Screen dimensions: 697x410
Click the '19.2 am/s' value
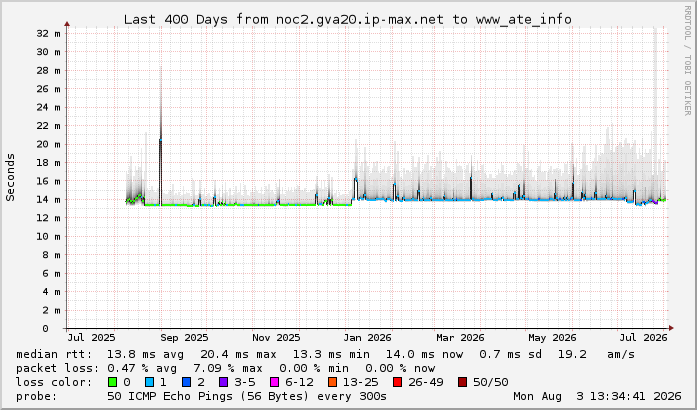click(596, 354)
